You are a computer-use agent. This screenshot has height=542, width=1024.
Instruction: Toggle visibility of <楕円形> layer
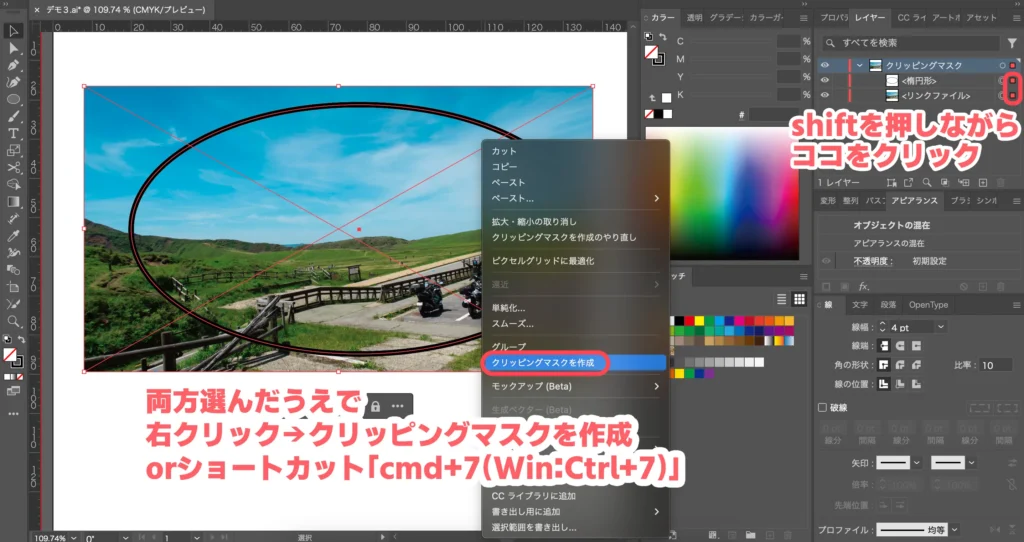pyautogui.click(x=825, y=81)
